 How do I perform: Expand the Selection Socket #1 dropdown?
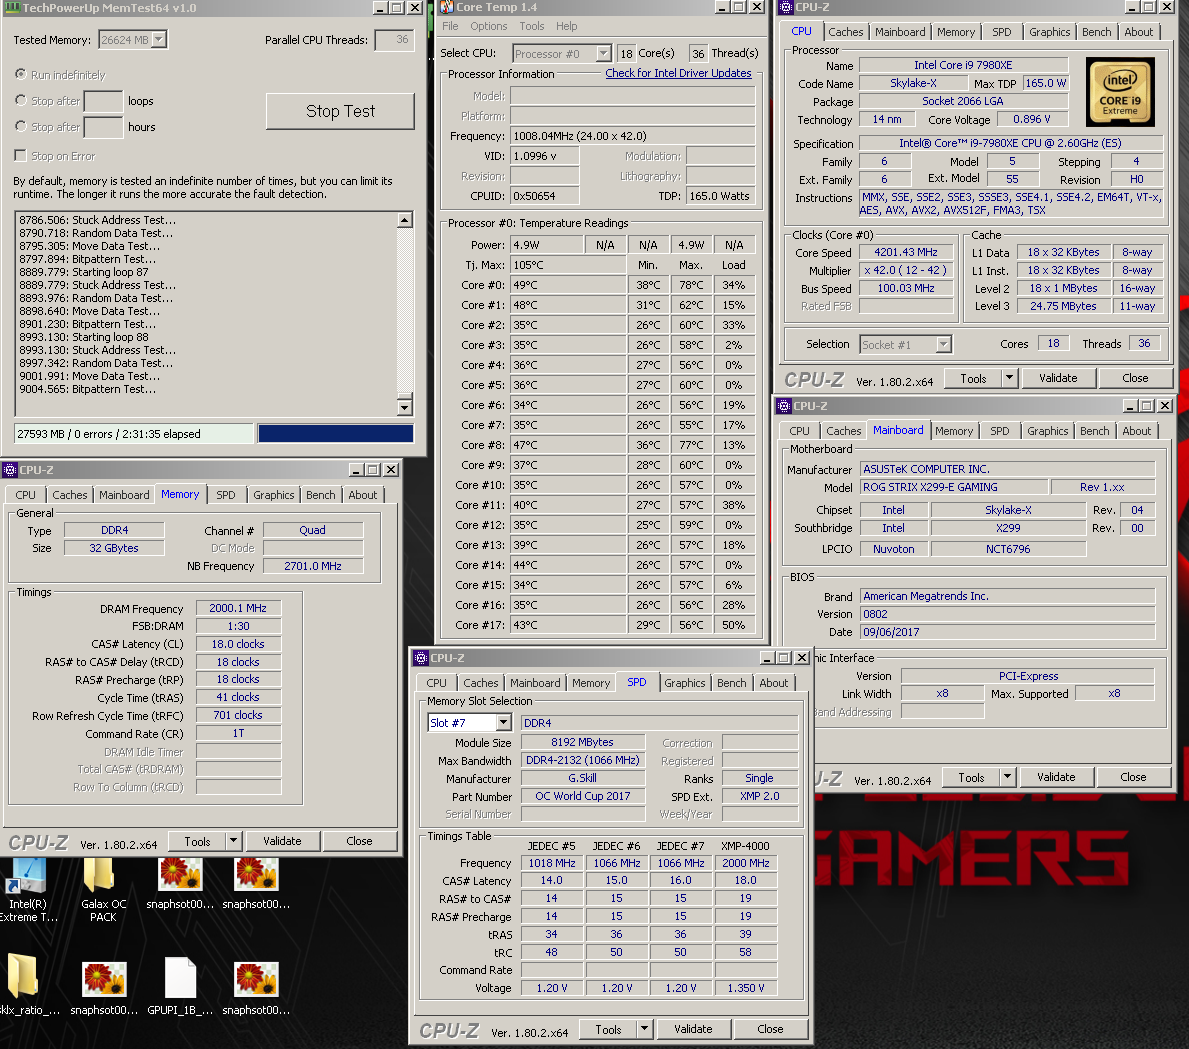point(943,344)
